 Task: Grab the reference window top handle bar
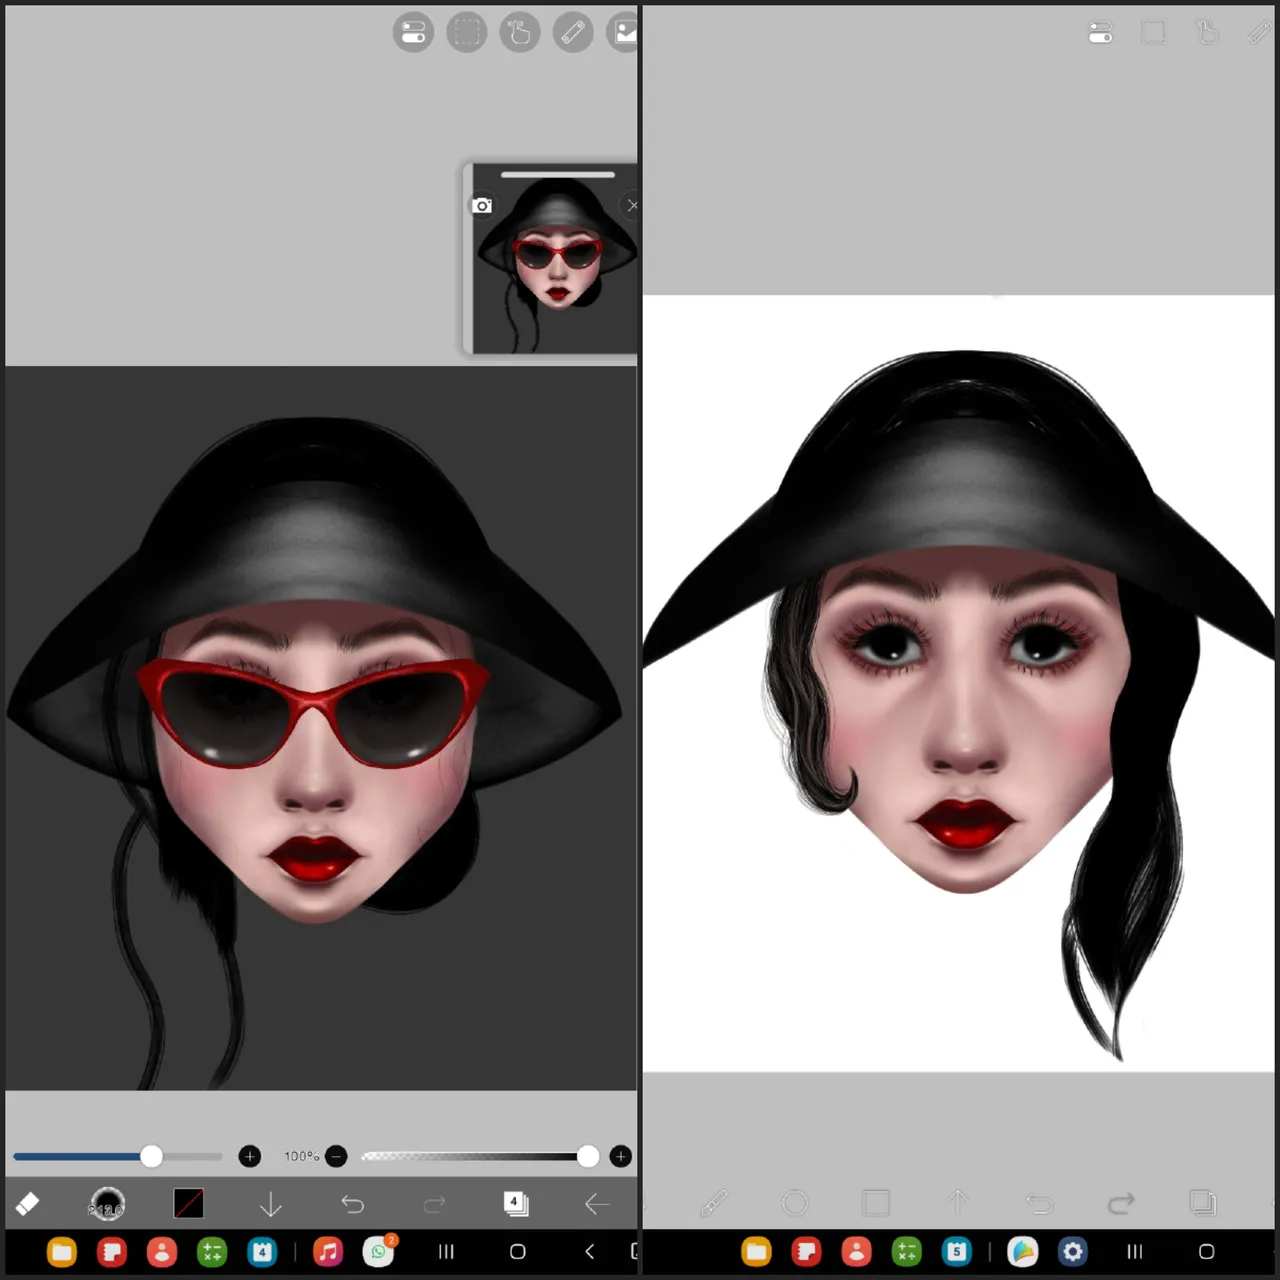tap(557, 174)
